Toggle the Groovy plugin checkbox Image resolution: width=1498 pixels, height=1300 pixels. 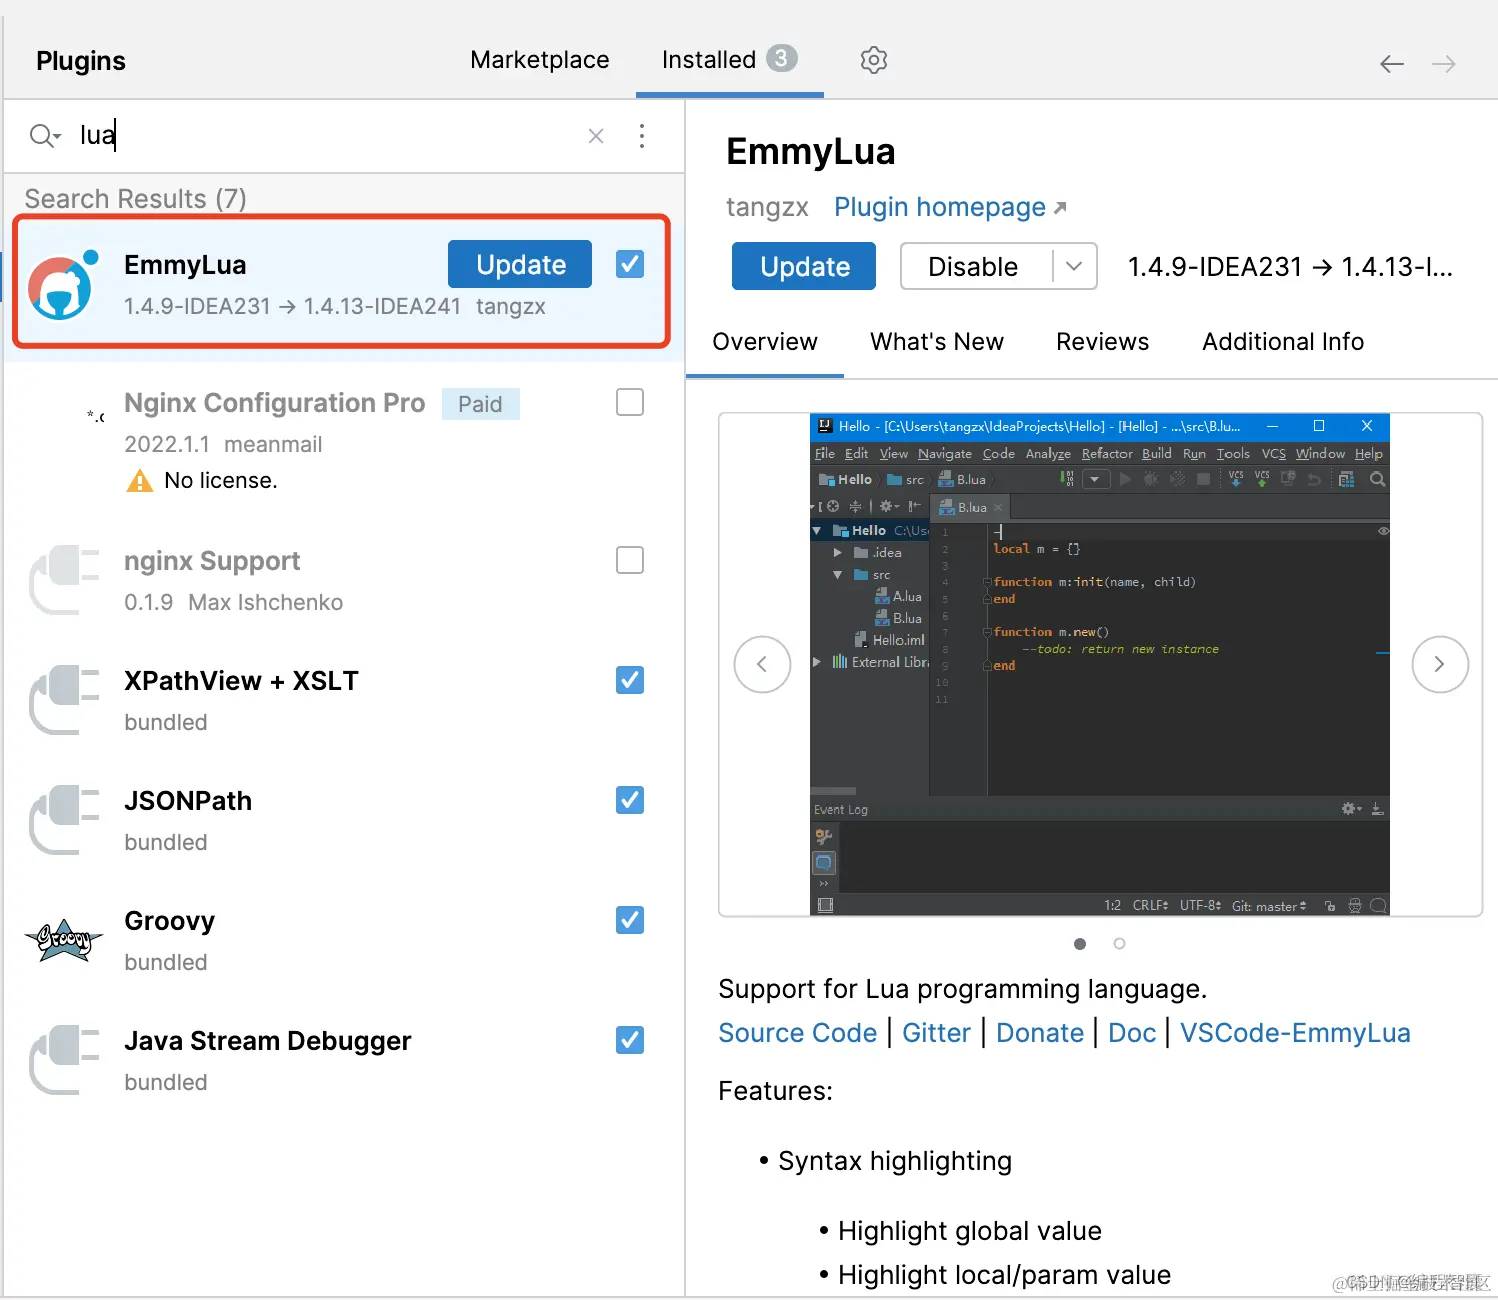[630, 920]
